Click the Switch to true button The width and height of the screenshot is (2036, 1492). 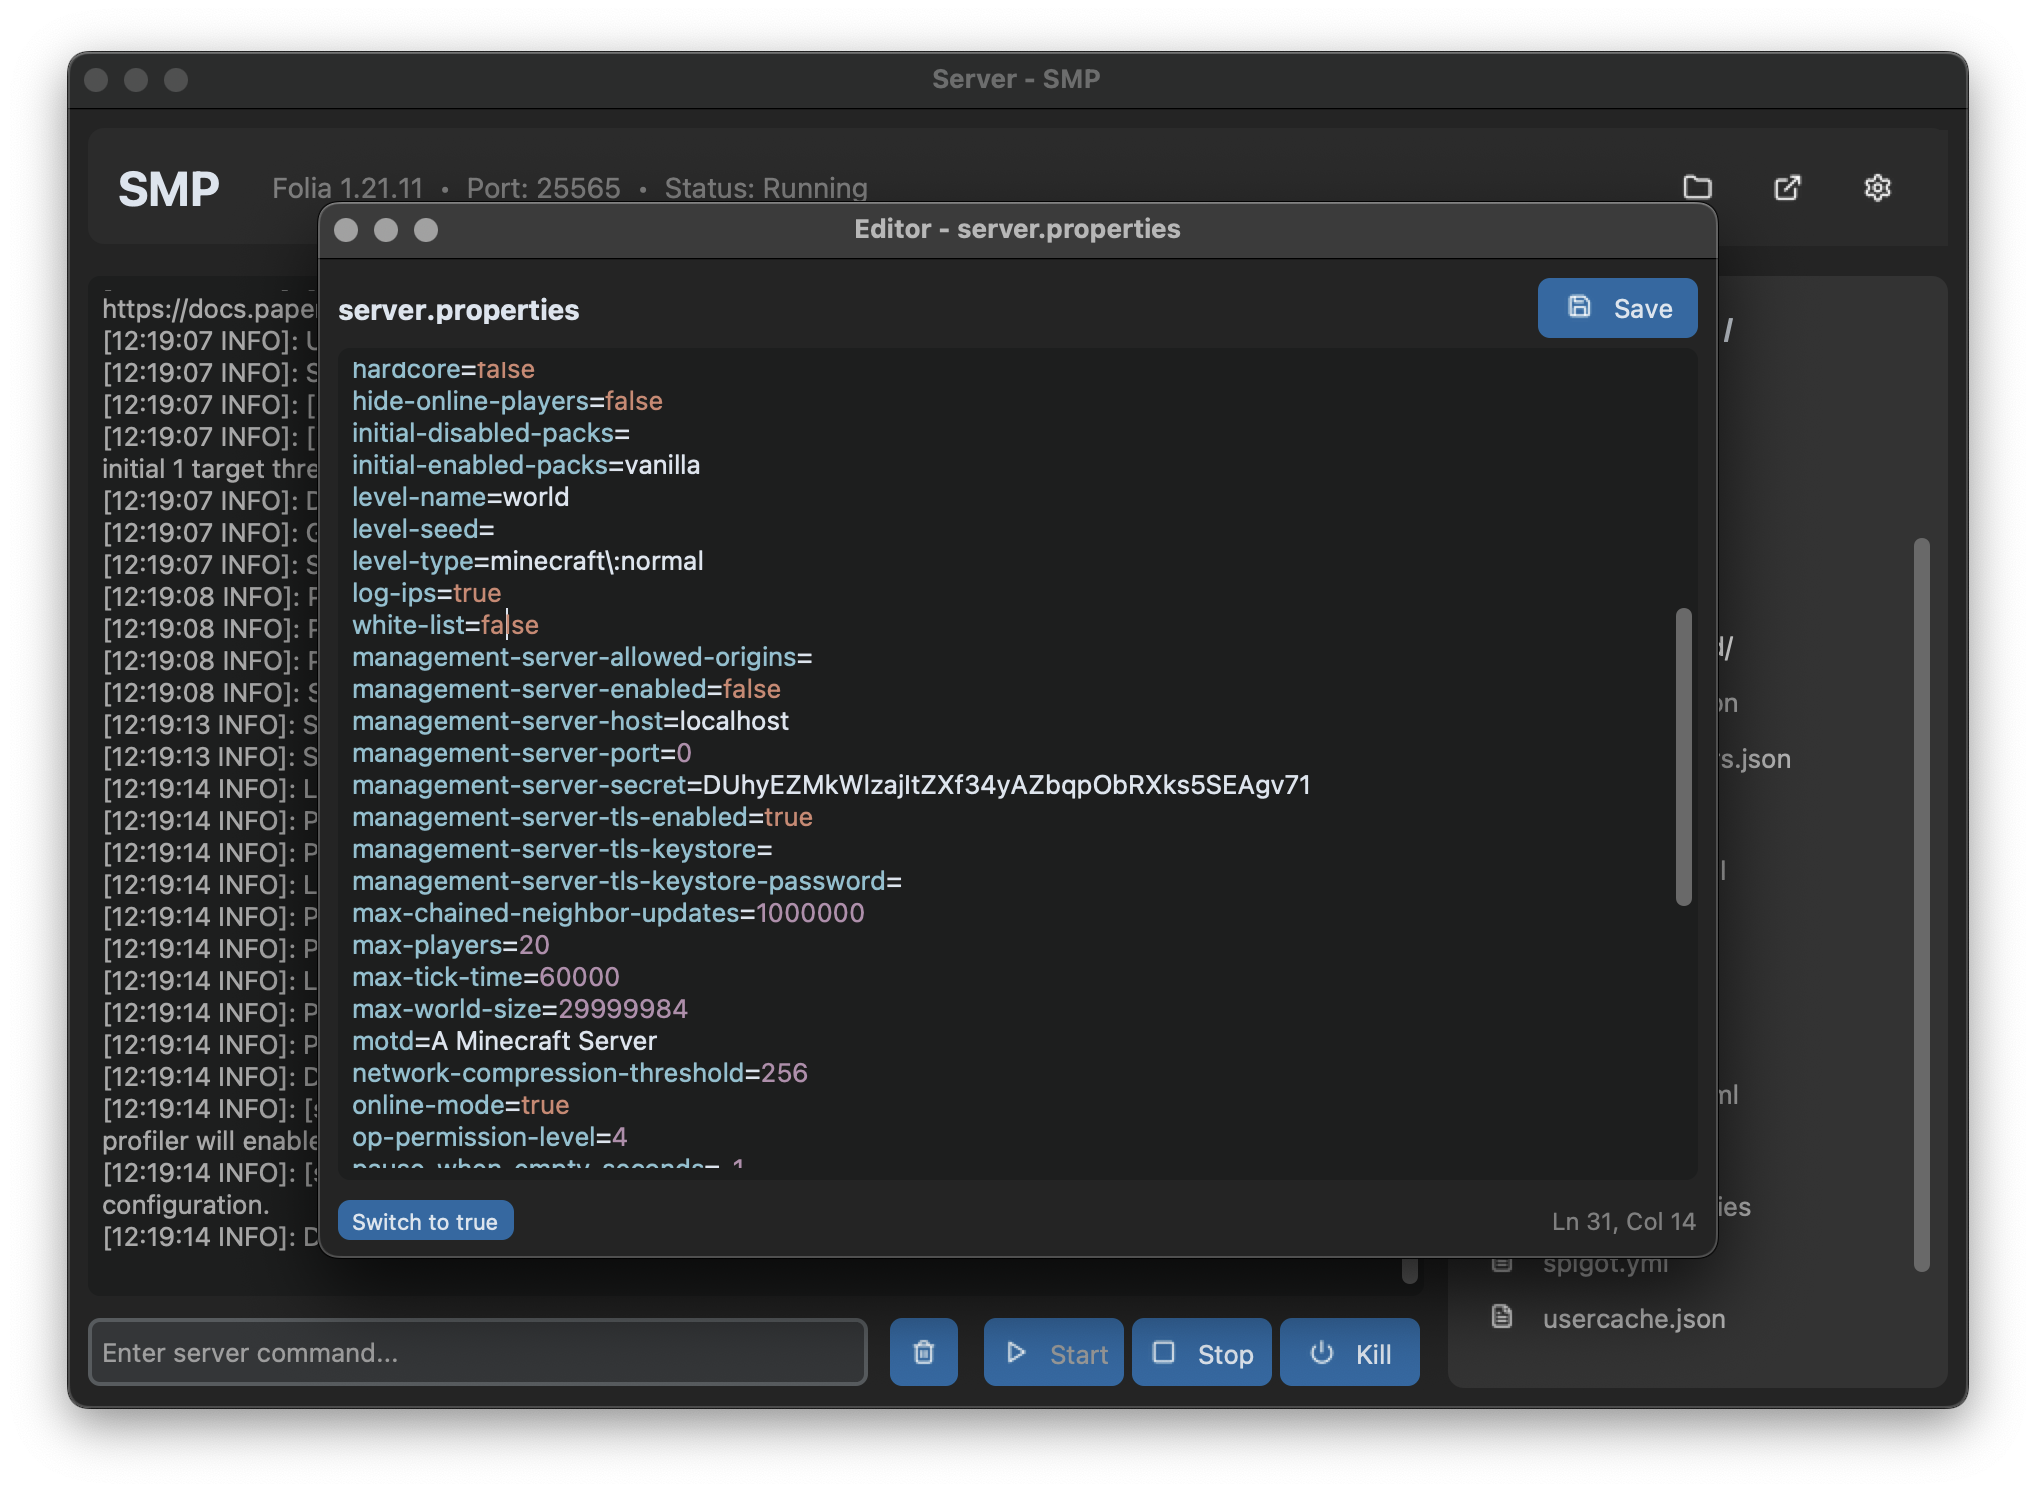(x=425, y=1221)
